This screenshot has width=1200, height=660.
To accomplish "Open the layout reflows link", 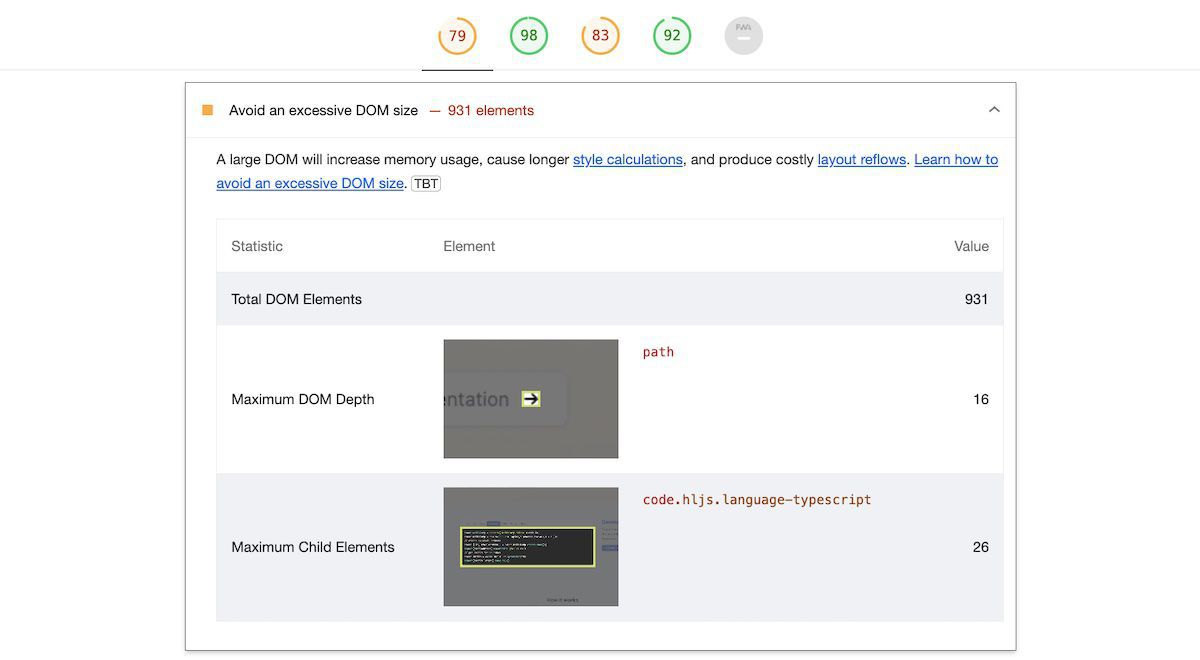I will coord(862,159).
